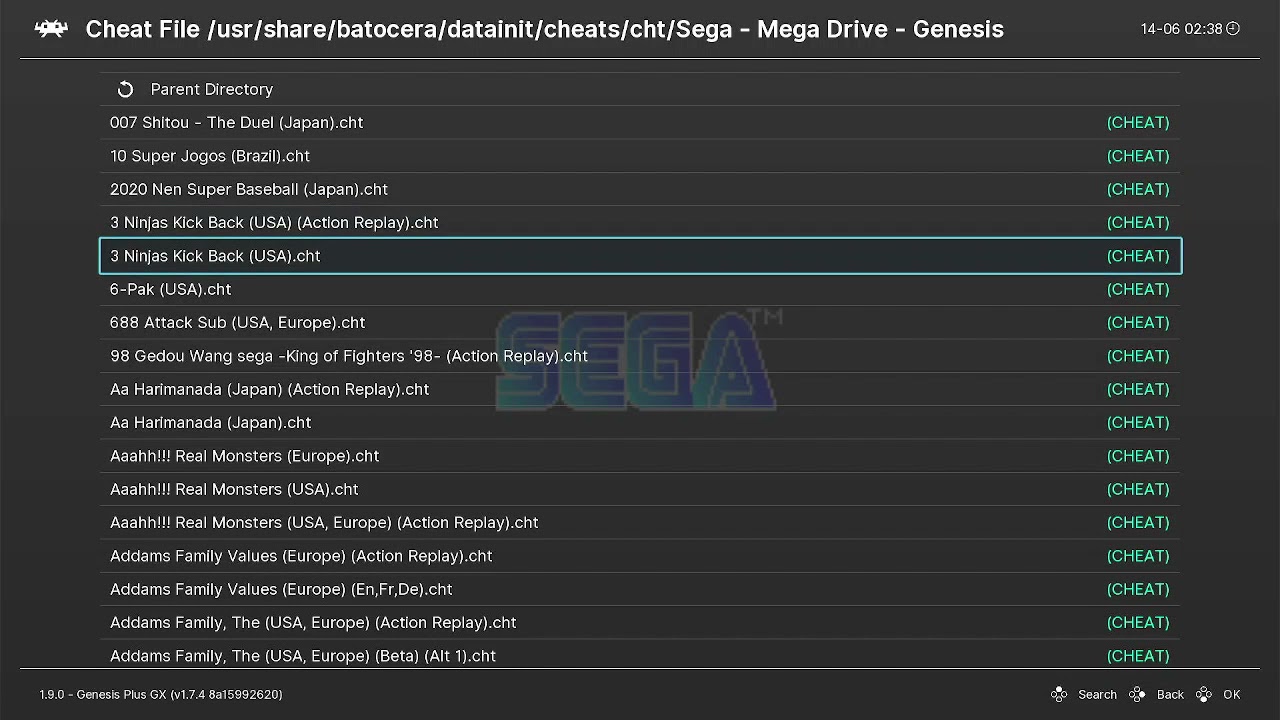
Task: Open 6-Pak (USA).cht cheat file
Action: 640,289
